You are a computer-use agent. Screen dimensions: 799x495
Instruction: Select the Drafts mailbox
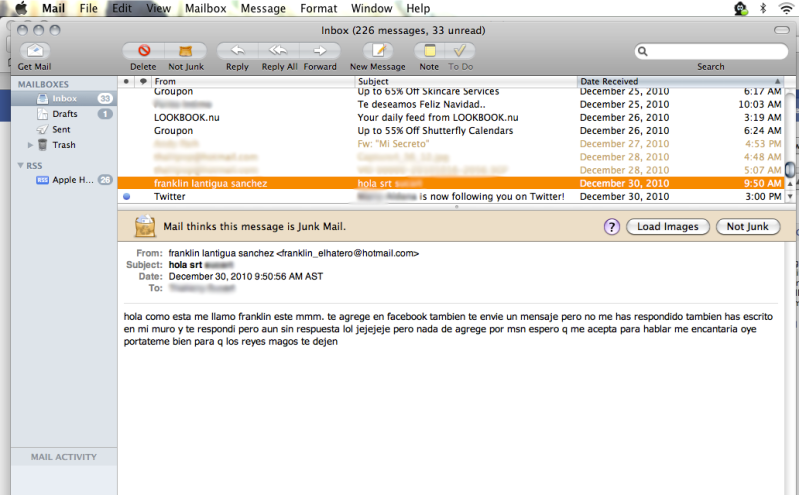click(x=65, y=114)
